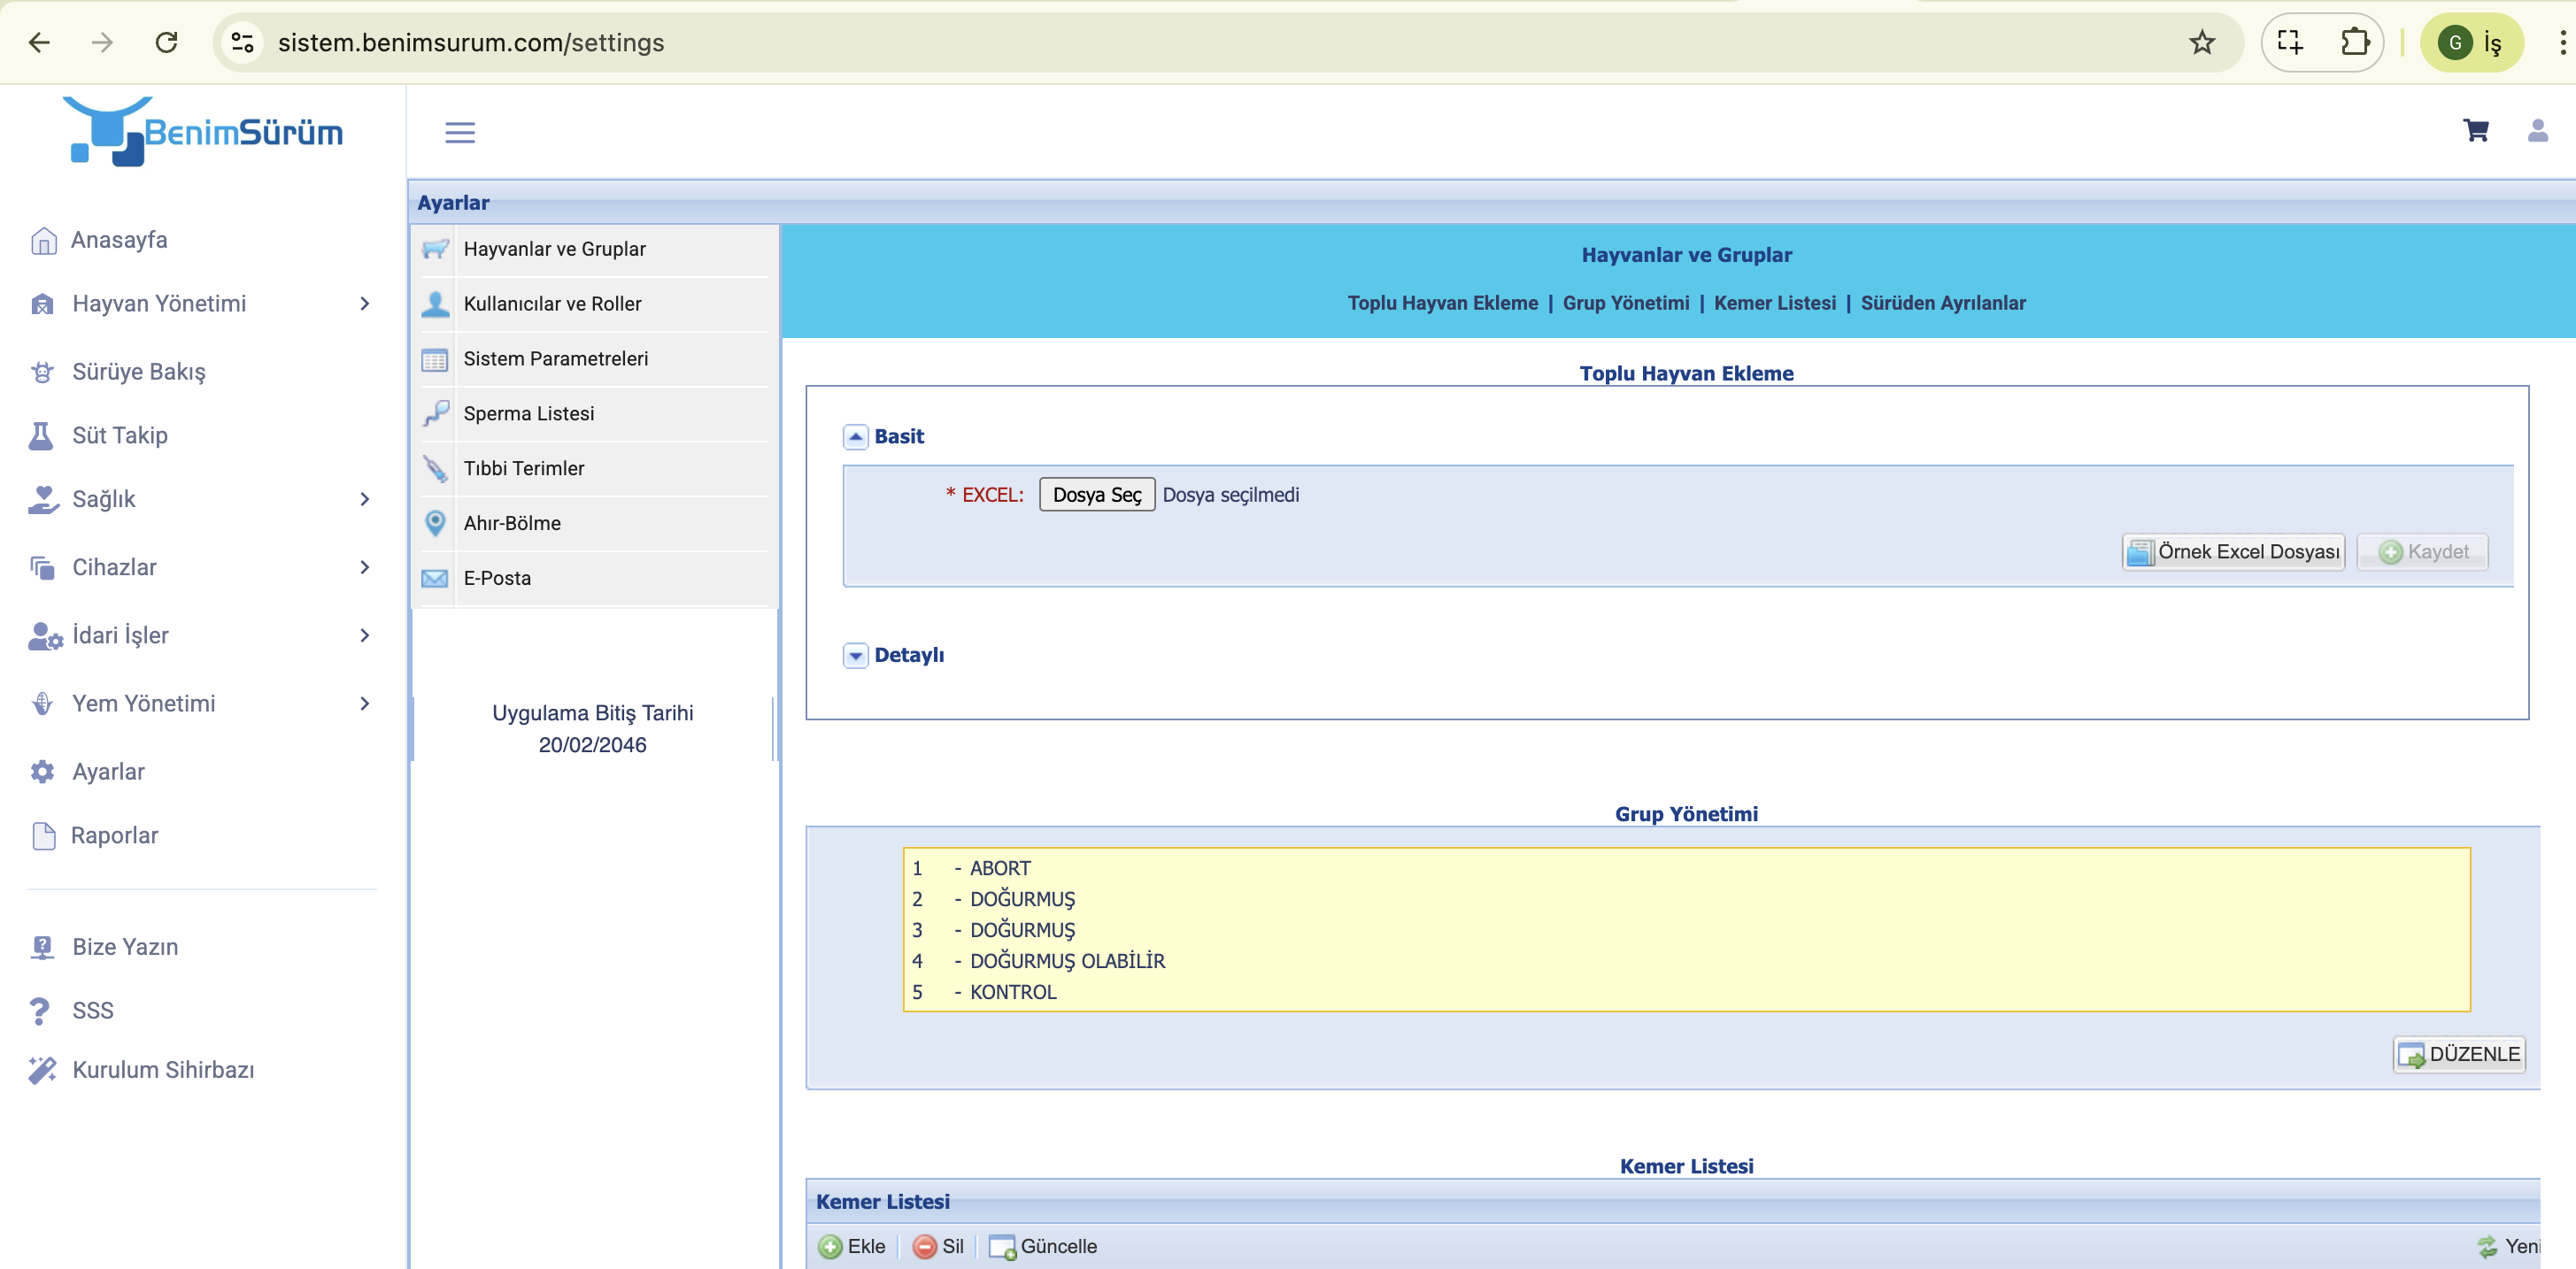Collapse the Basit section
The image size is (2576, 1269).
coord(856,437)
